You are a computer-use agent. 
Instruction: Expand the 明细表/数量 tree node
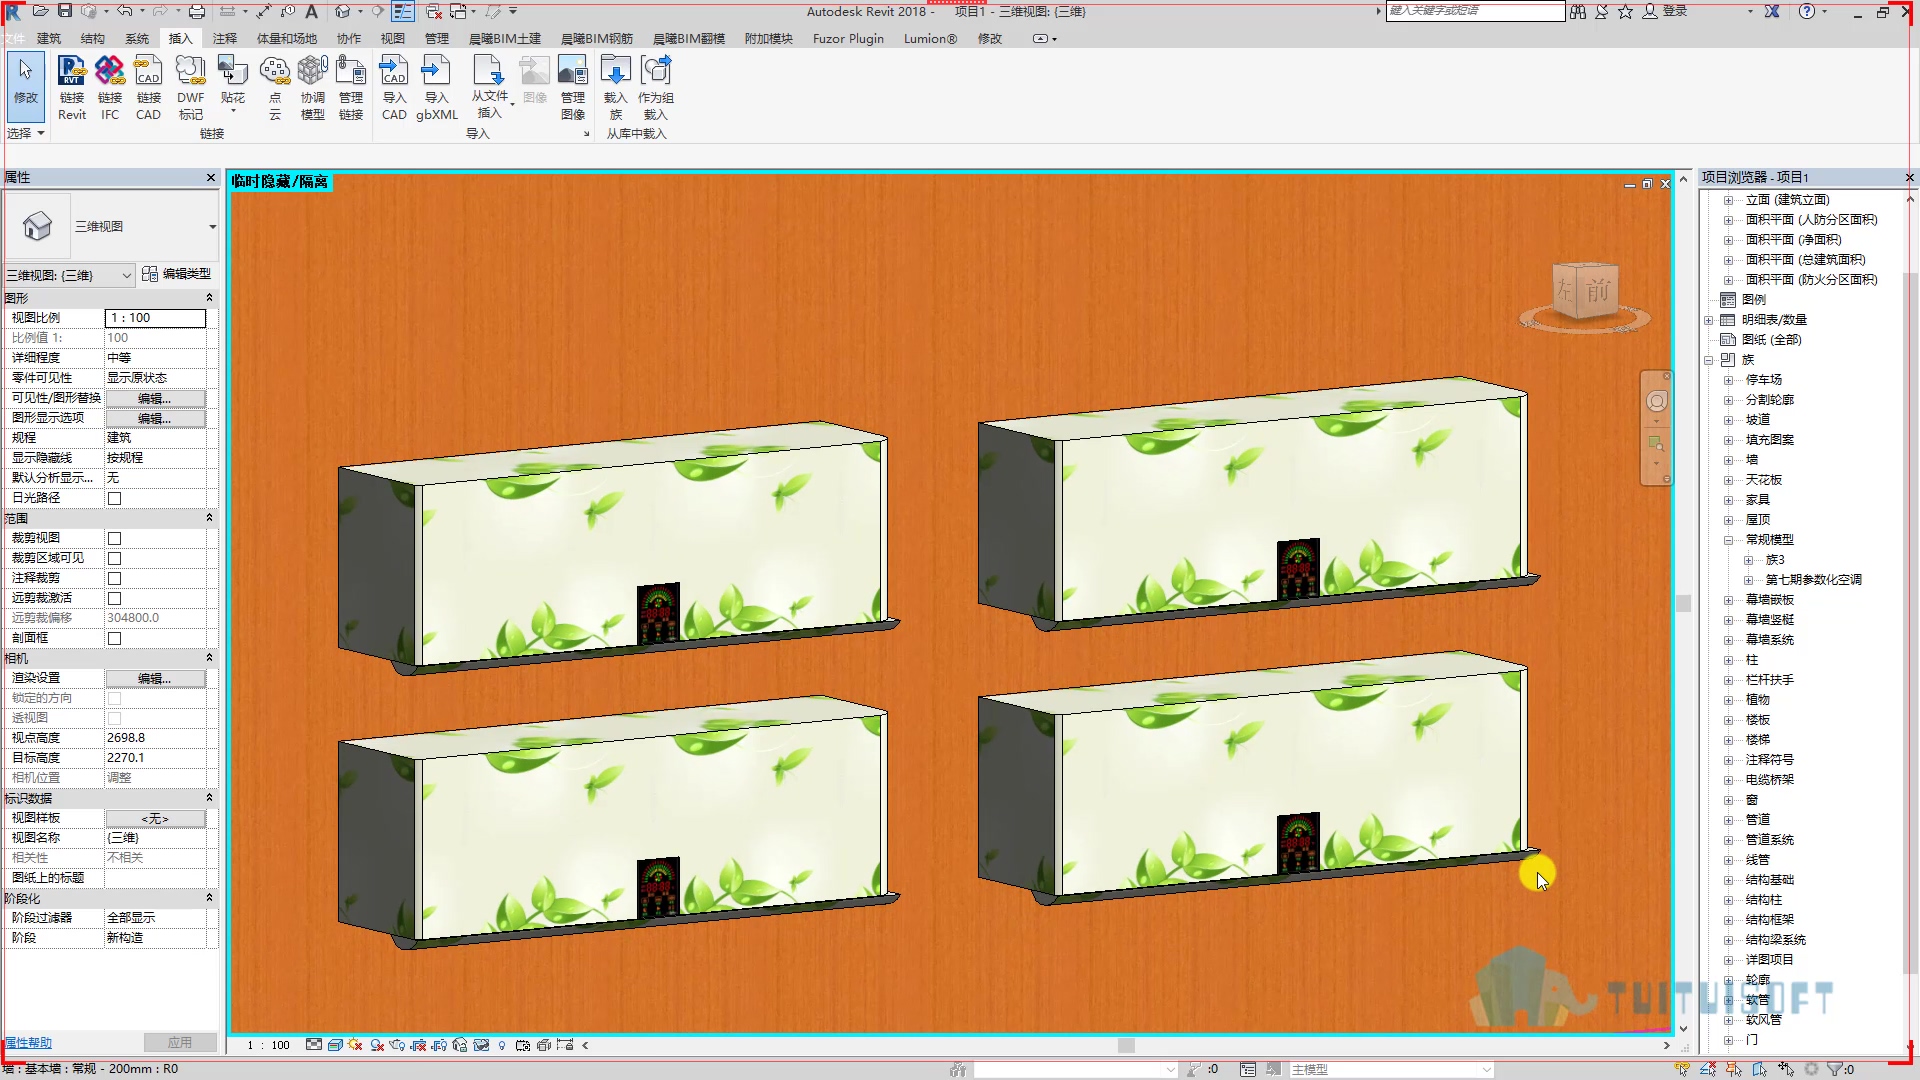click(1709, 320)
